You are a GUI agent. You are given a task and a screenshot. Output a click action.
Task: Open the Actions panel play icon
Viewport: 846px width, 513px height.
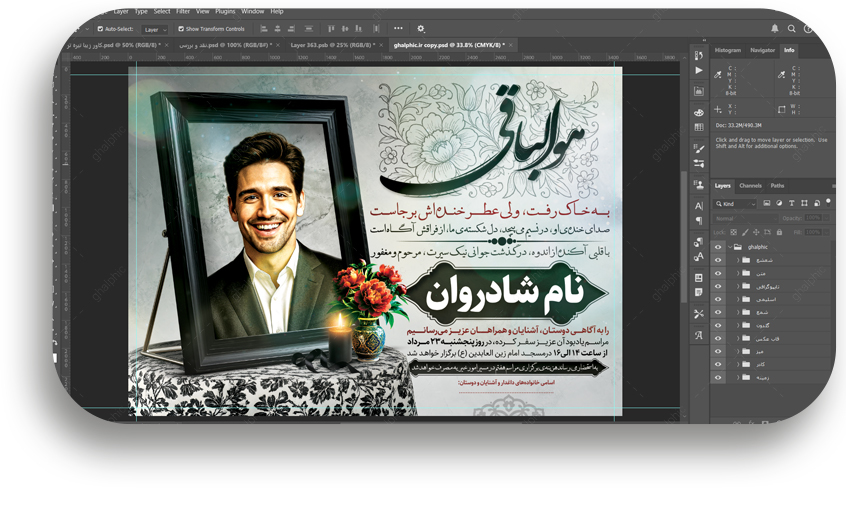699,71
